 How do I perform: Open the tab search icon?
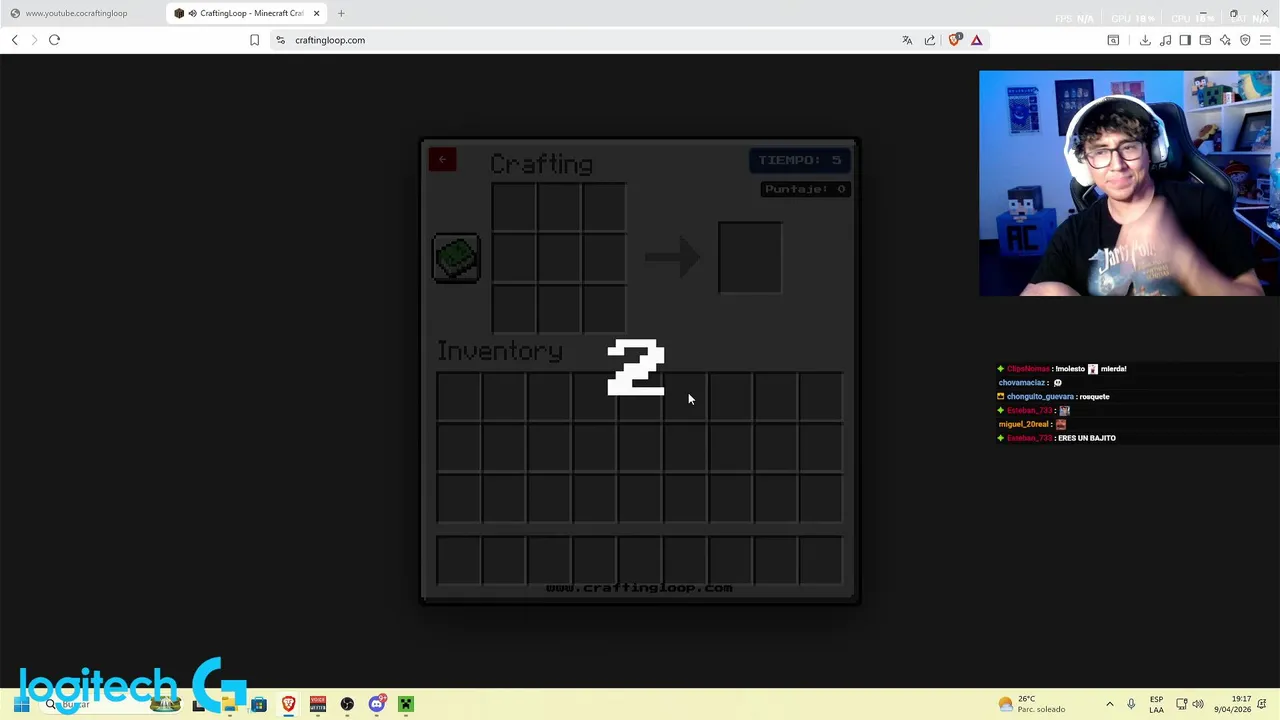(x=1113, y=40)
